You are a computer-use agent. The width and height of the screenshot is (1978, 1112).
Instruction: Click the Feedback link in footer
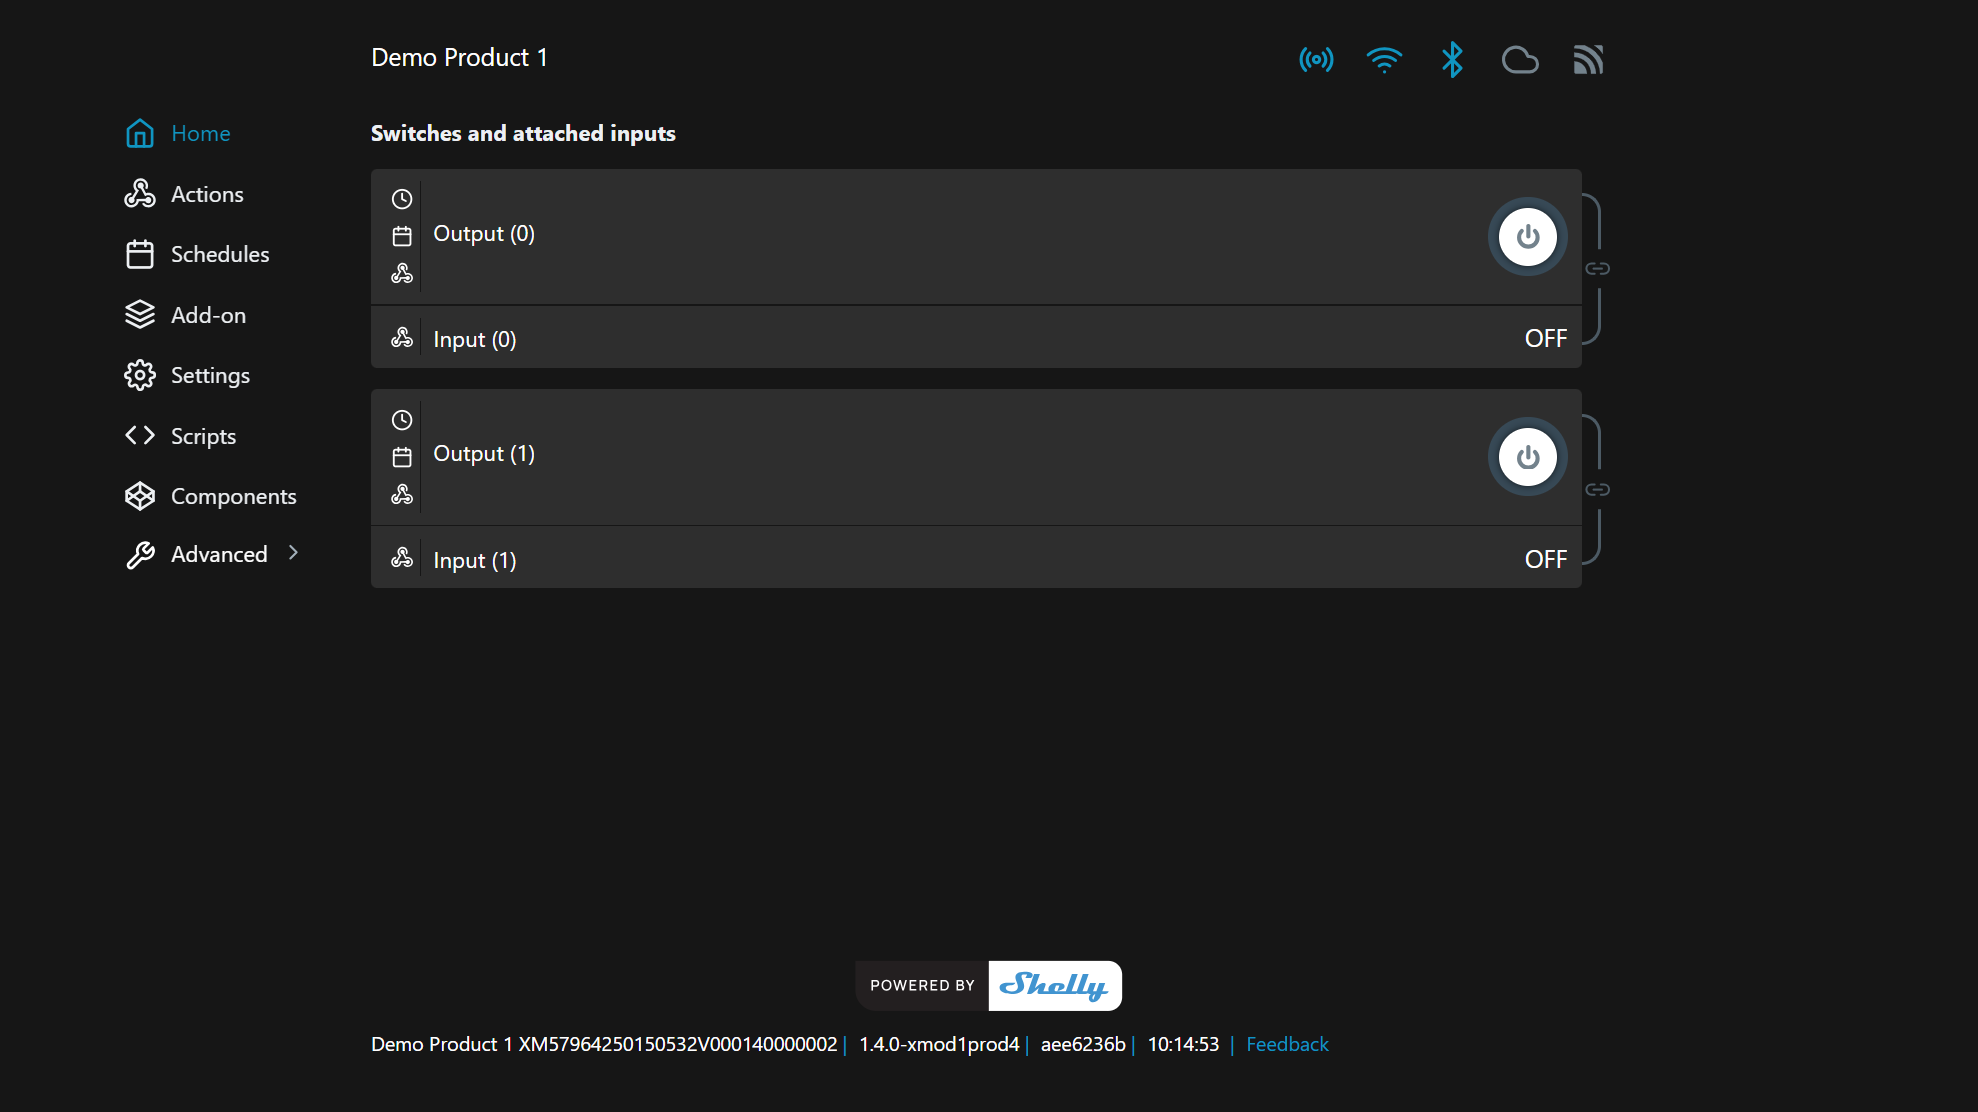(1287, 1044)
